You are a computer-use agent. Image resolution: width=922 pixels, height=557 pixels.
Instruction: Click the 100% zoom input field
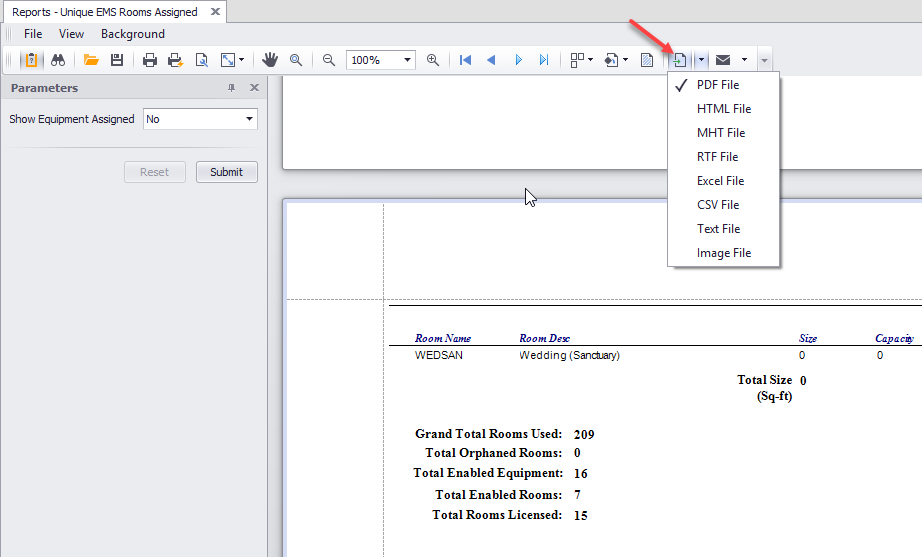coord(374,60)
